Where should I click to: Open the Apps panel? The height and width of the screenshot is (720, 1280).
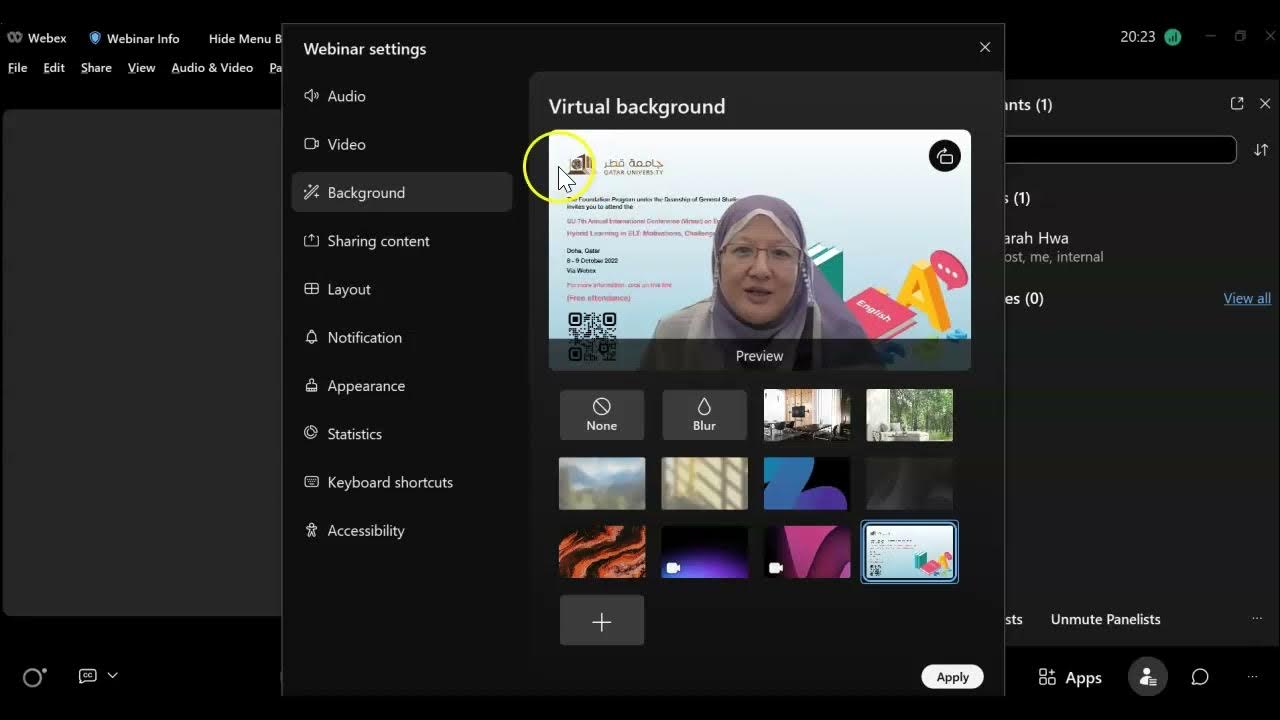tap(1070, 677)
